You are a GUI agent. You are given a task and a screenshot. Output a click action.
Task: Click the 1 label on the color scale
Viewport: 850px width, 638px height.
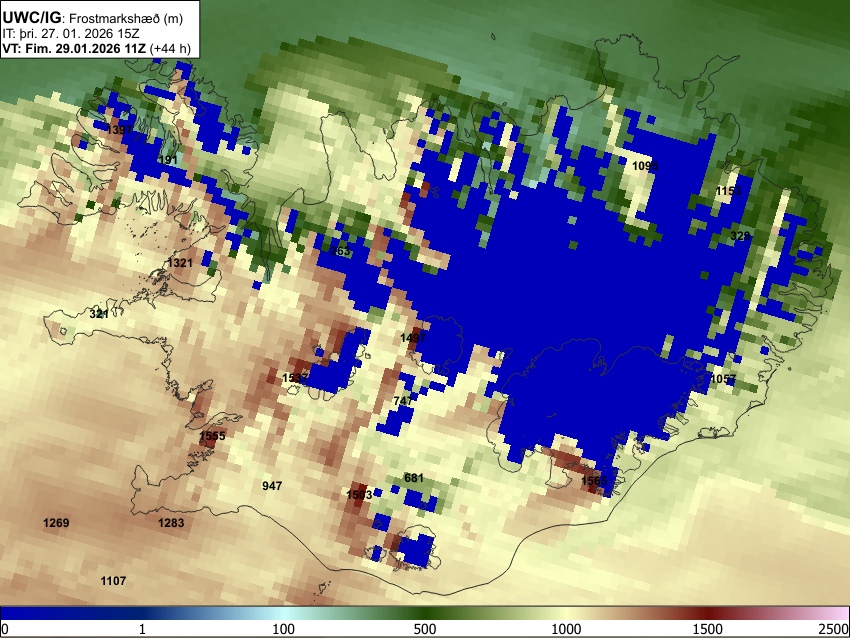142,629
